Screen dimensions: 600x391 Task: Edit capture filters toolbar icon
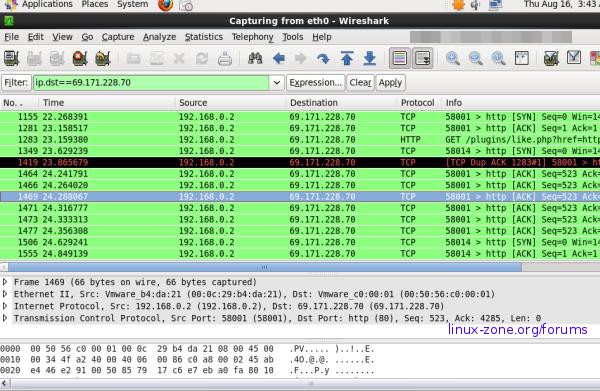point(551,59)
